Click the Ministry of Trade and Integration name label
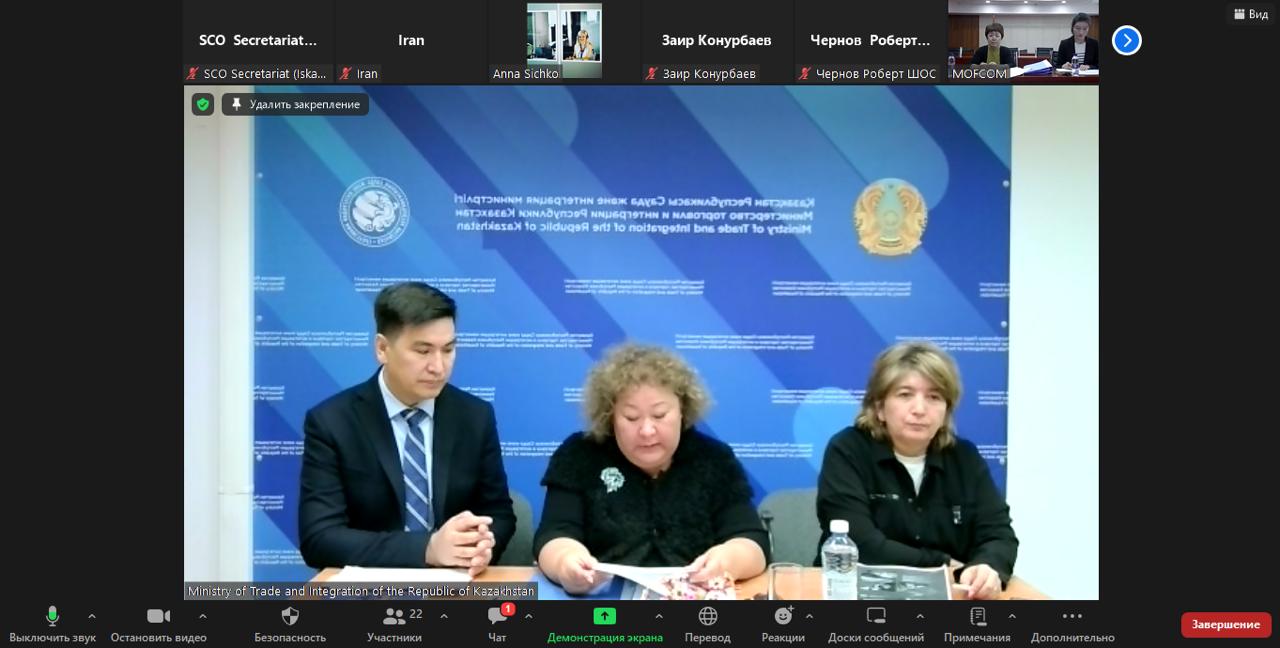 (361, 591)
